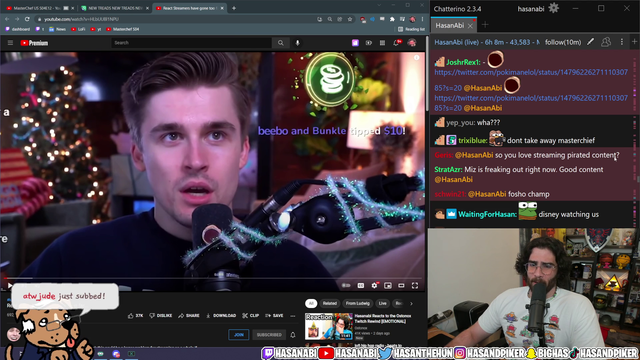Select the From Ludwig filter chip

coord(358,303)
